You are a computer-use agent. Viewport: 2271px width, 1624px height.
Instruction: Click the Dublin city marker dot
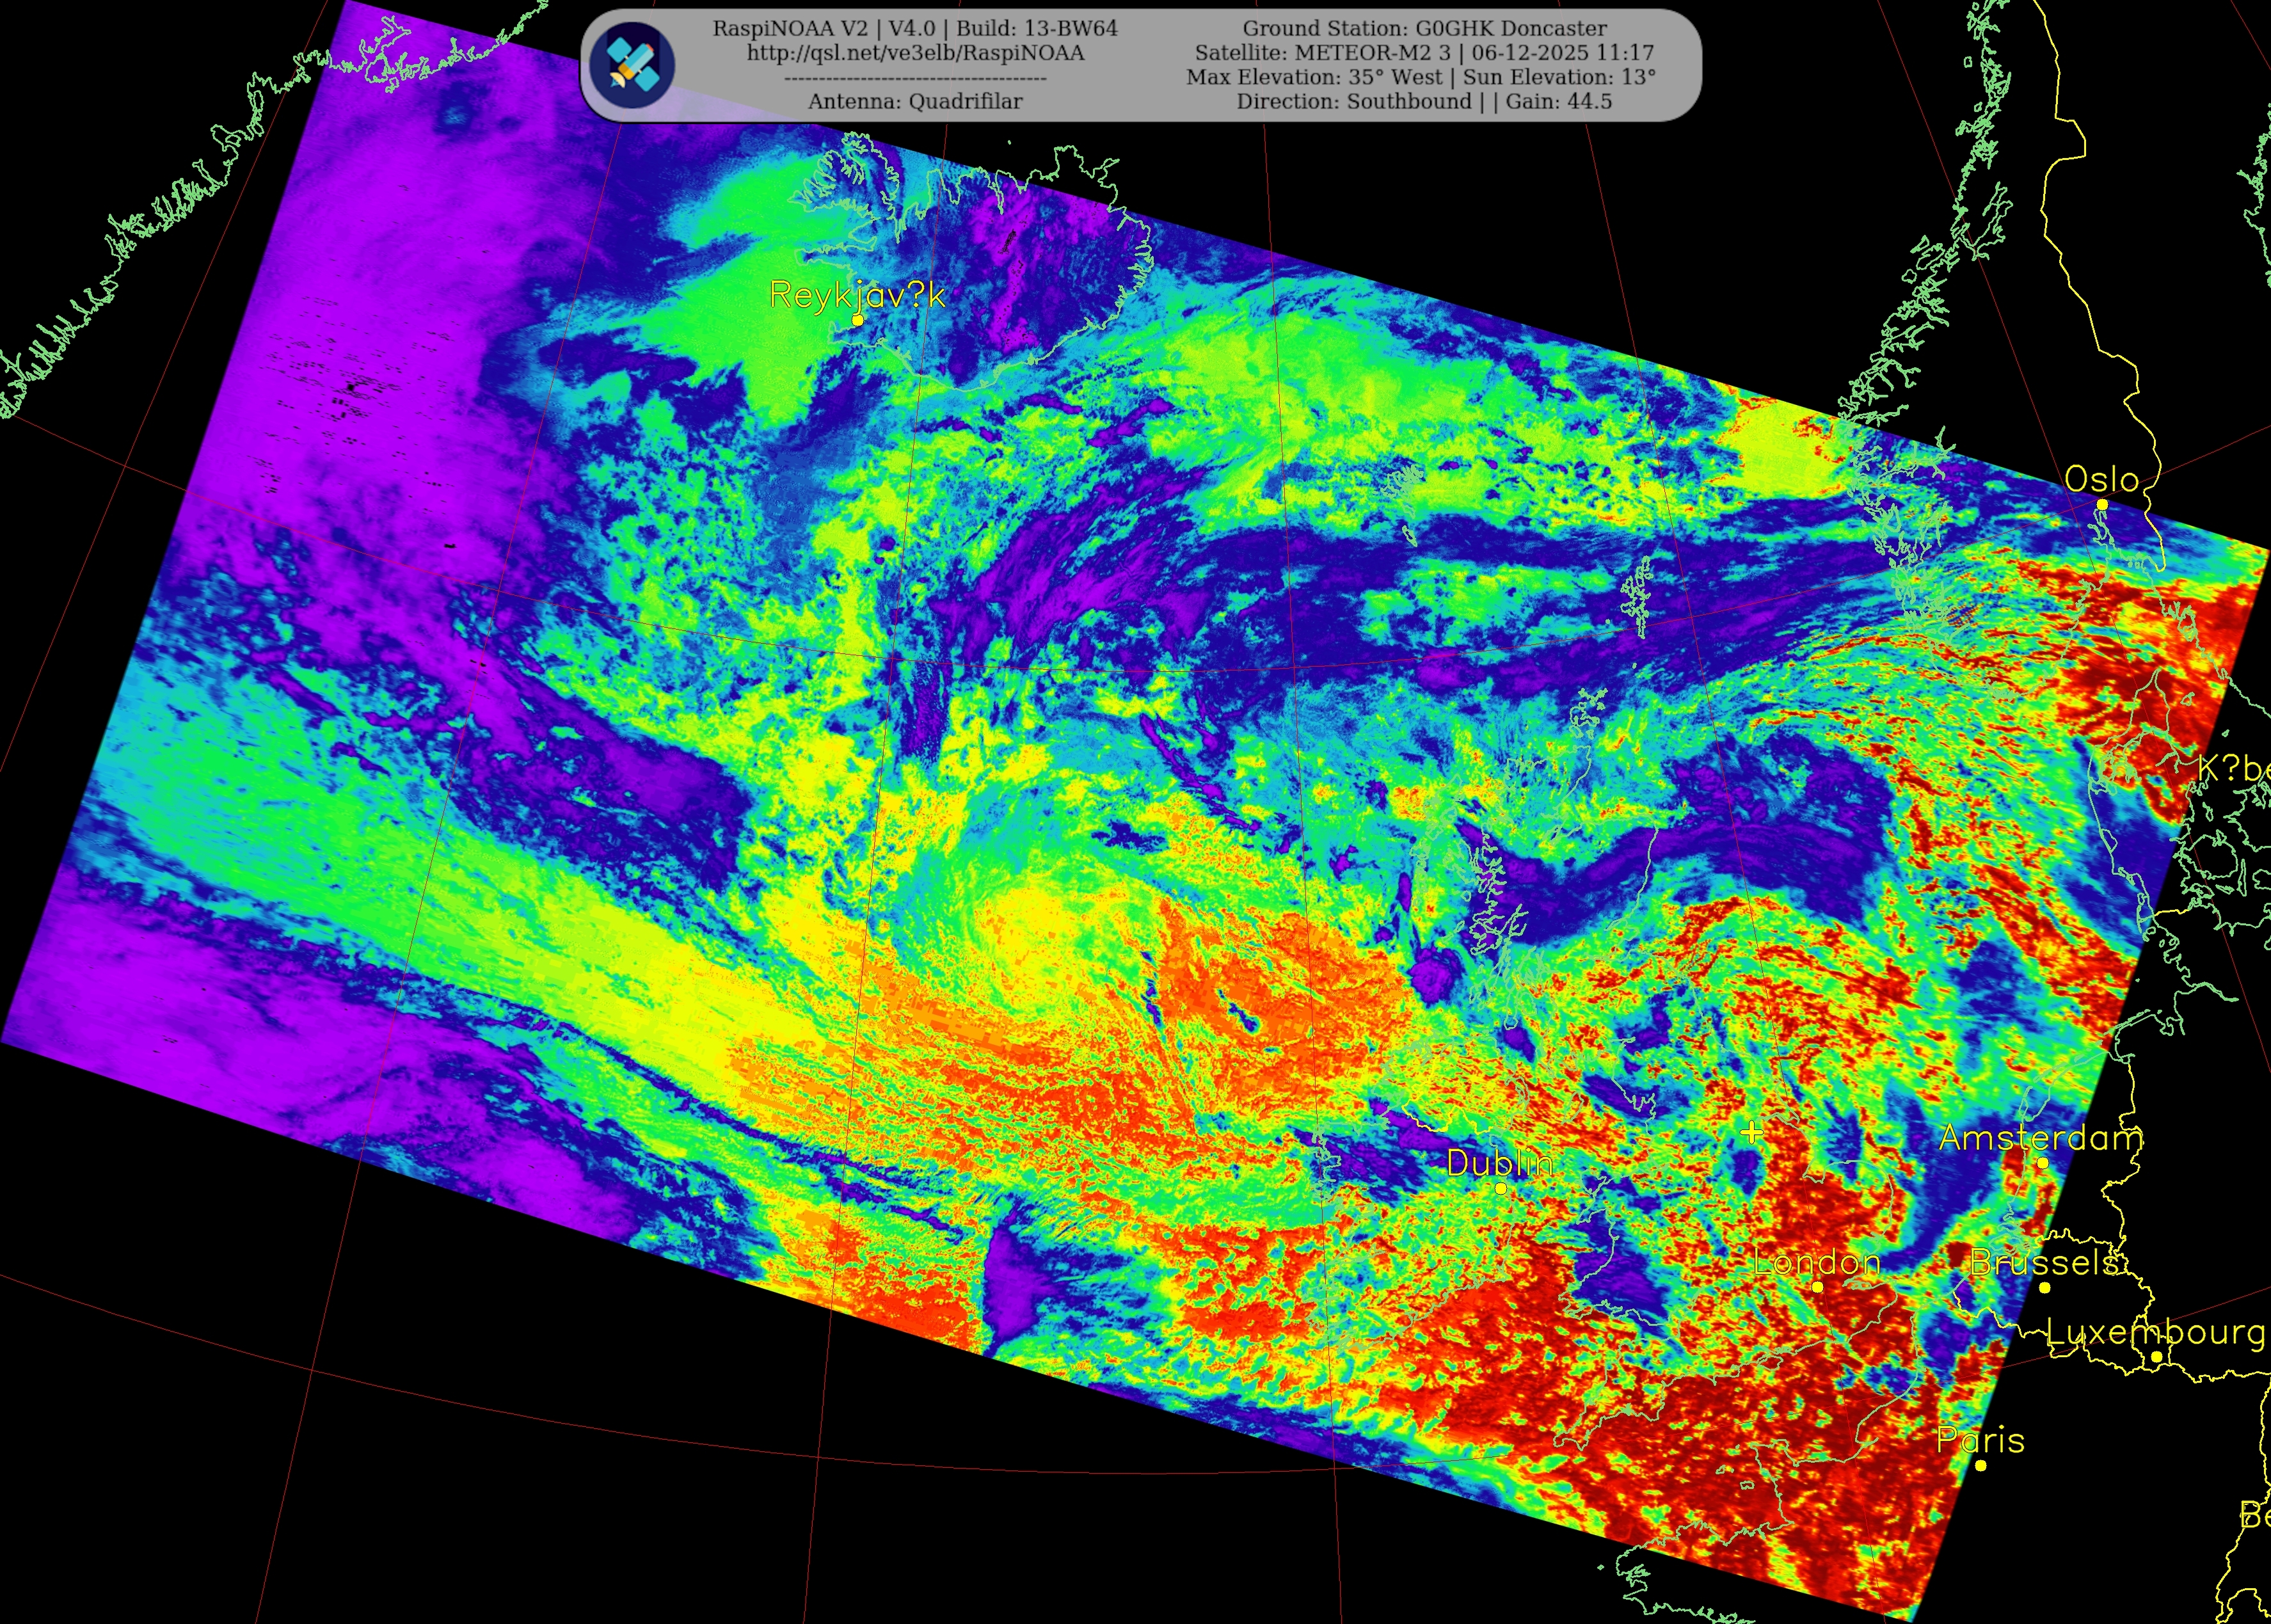pyautogui.click(x=1501, y=1188)
